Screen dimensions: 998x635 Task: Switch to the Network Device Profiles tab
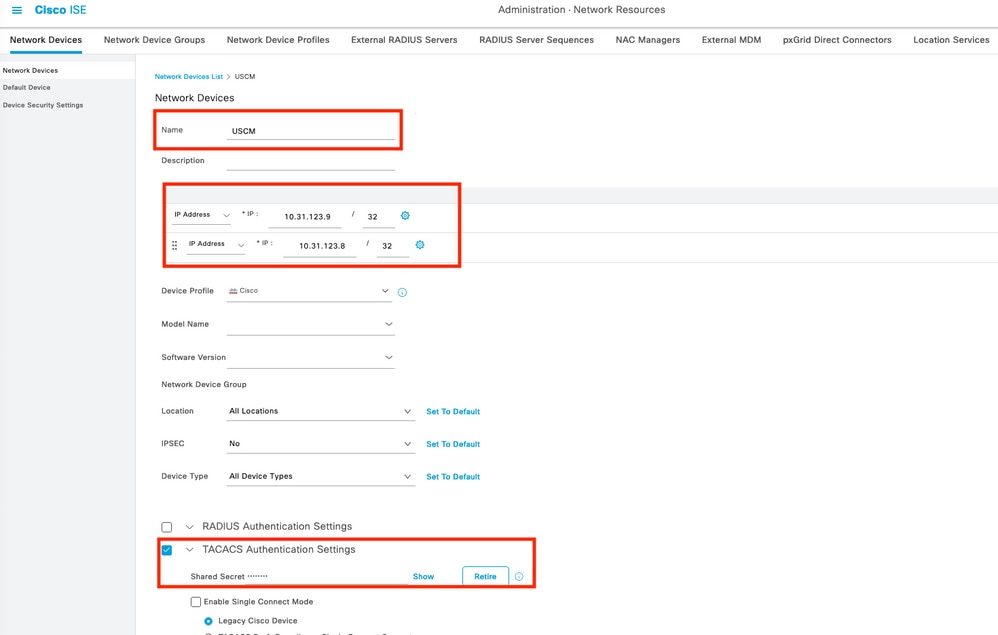[277, 40]
